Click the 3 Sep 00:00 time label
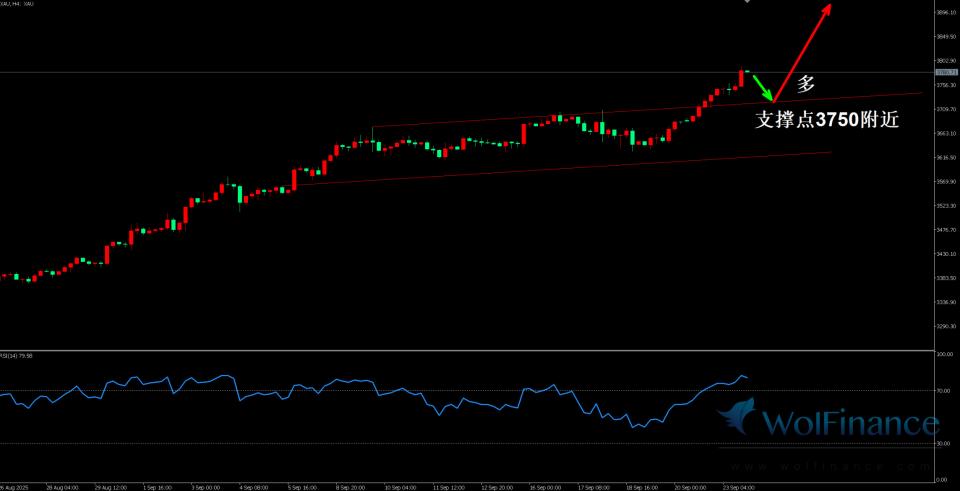The width and height of the screenshot is (960, 491). pos(206,488)
